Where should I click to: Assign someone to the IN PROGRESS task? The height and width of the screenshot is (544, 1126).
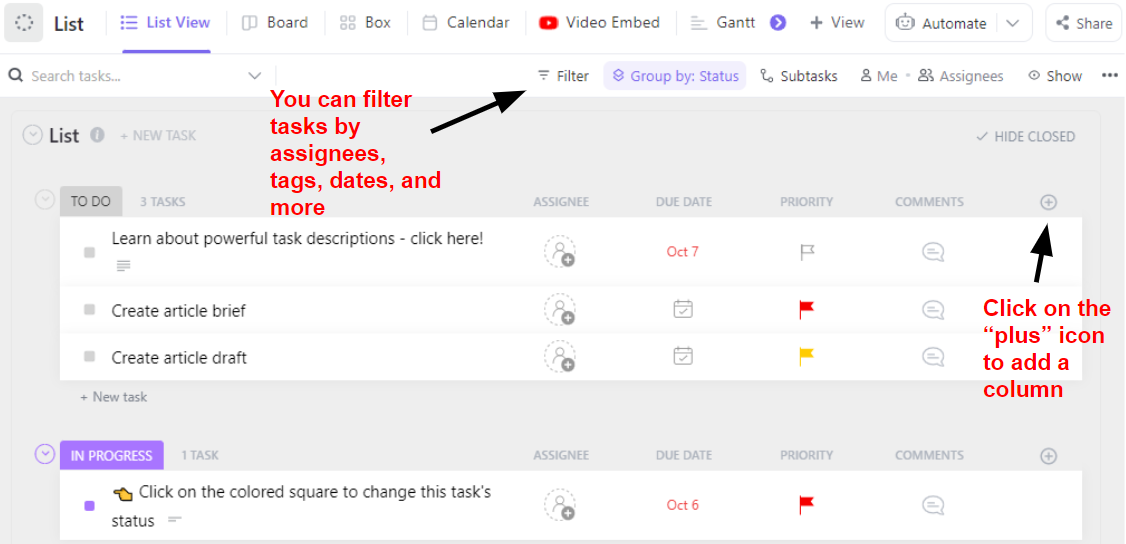click(x=559, y=505)
